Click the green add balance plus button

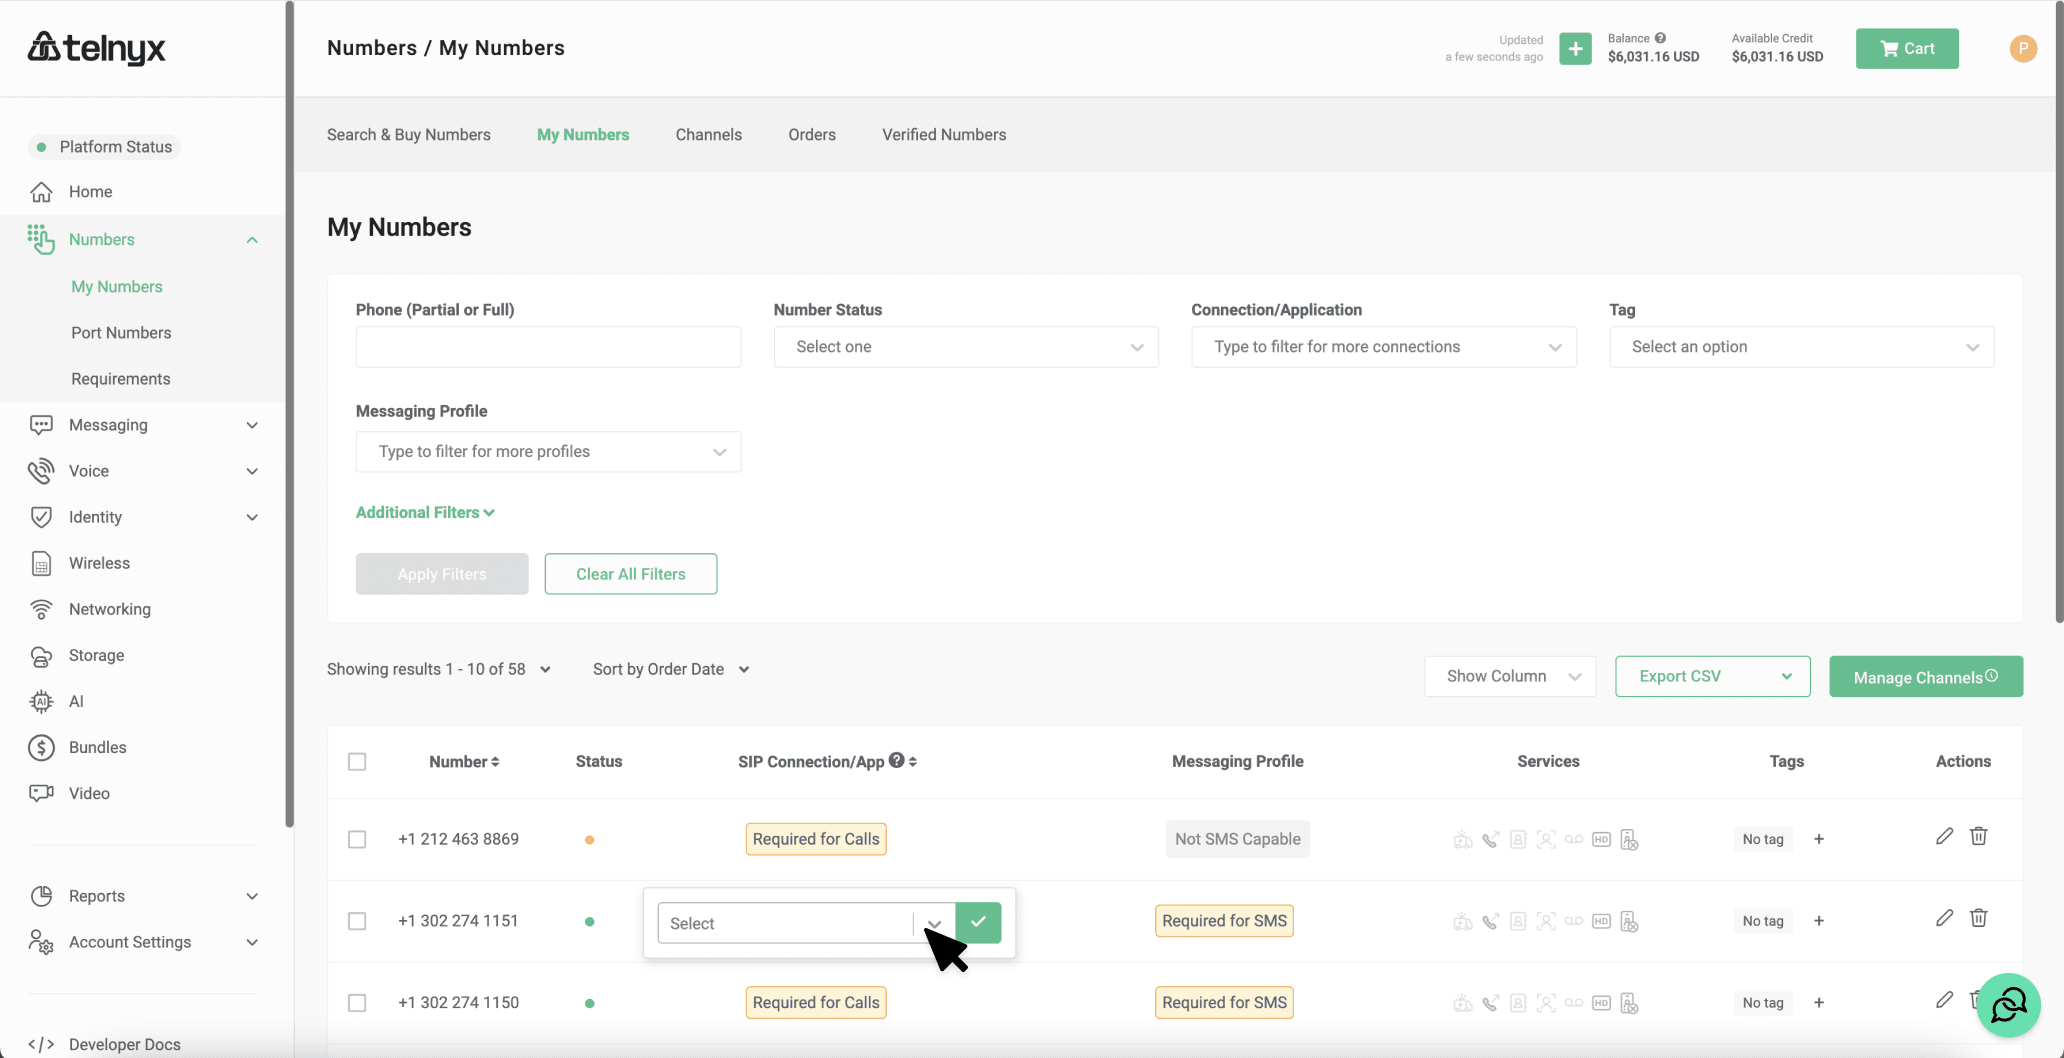point(1575,48)
